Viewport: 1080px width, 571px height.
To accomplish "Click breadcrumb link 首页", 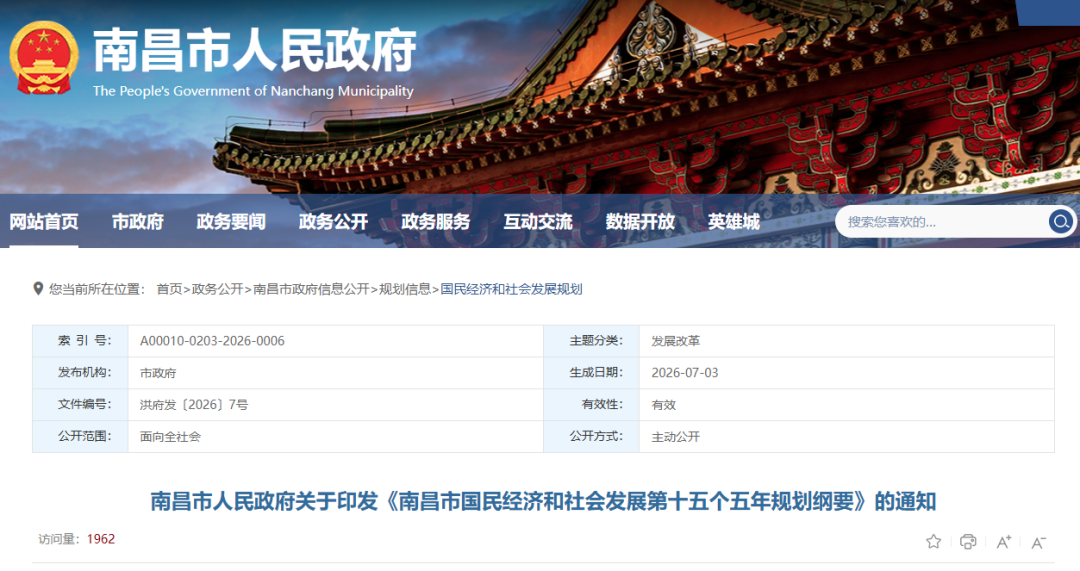I will click(x=169, y=289).
